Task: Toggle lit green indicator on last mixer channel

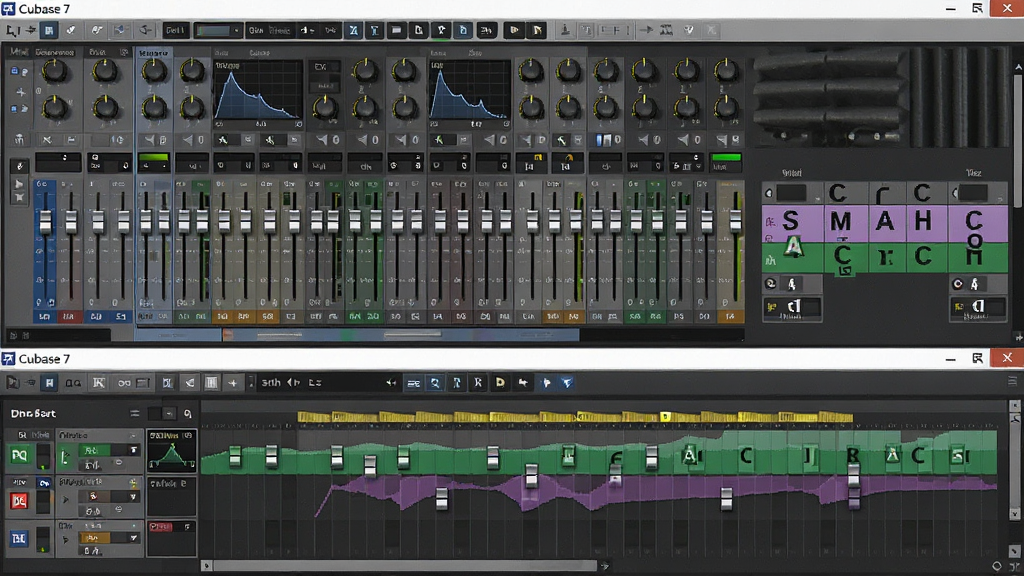Action: pyautogui.click(x=726, y=157)
